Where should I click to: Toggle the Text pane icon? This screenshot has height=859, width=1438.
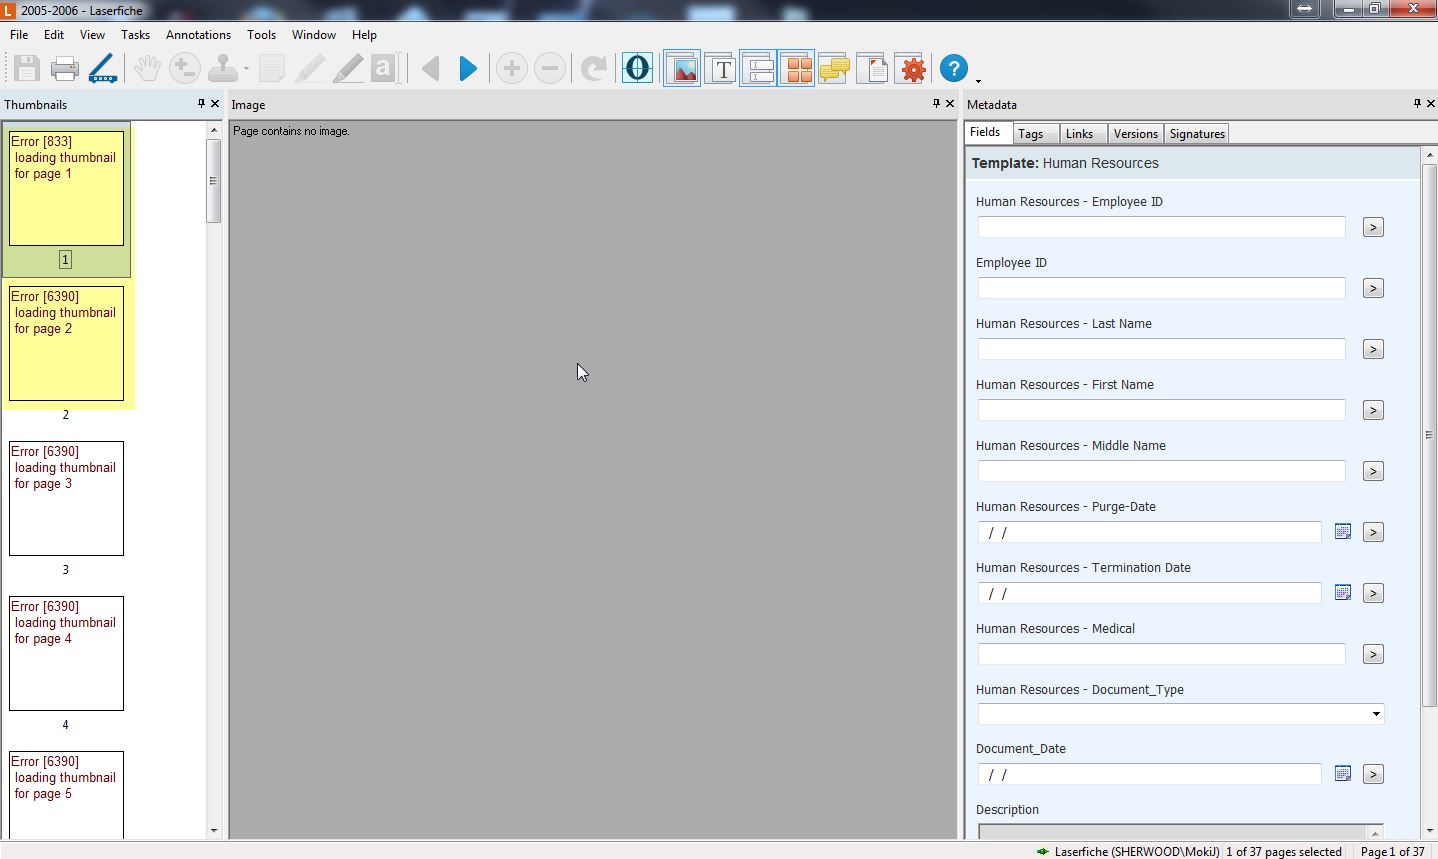click(x=720, y=68)
